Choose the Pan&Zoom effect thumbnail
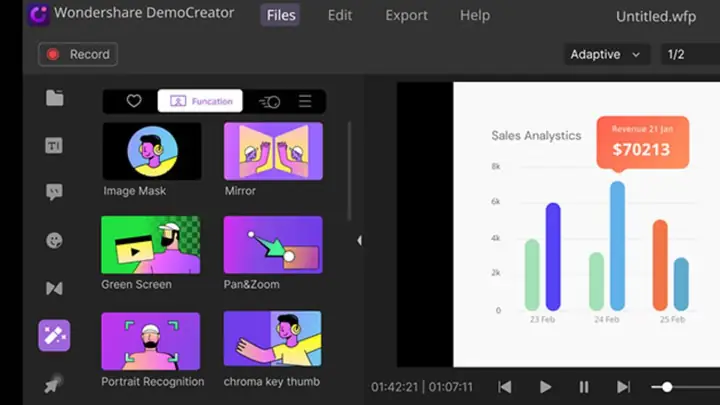The image size is (720, 405). click(273, 245)
